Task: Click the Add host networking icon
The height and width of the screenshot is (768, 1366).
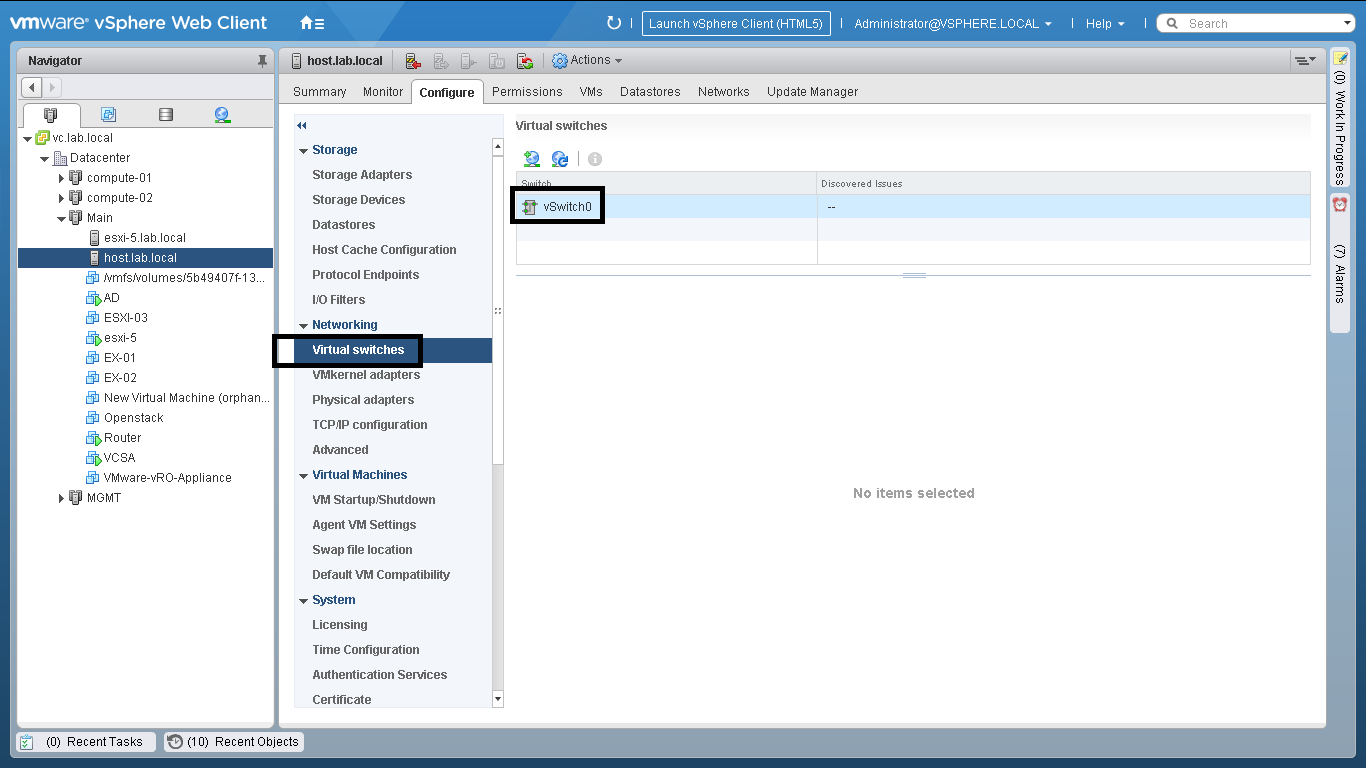Action: tap(532, 159)
